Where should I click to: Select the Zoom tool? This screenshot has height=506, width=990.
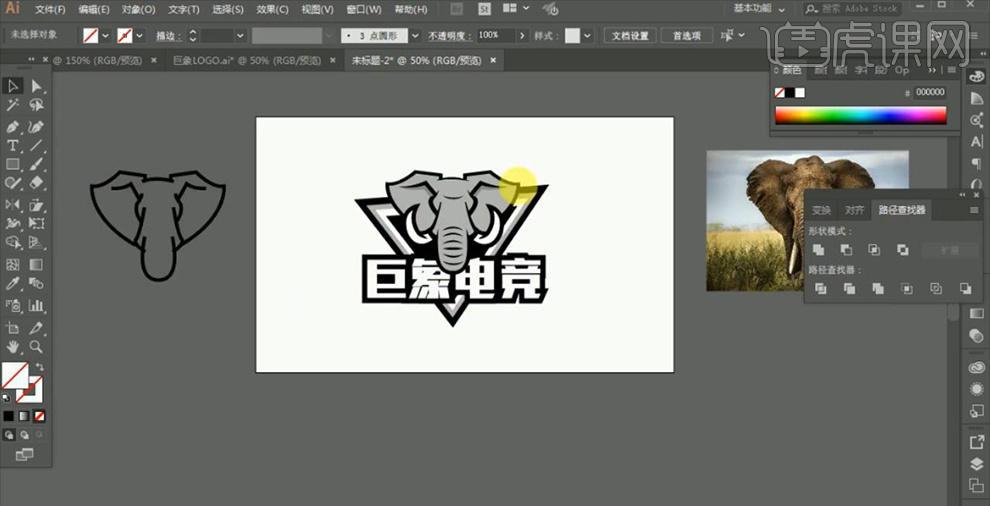coord(37,347)
